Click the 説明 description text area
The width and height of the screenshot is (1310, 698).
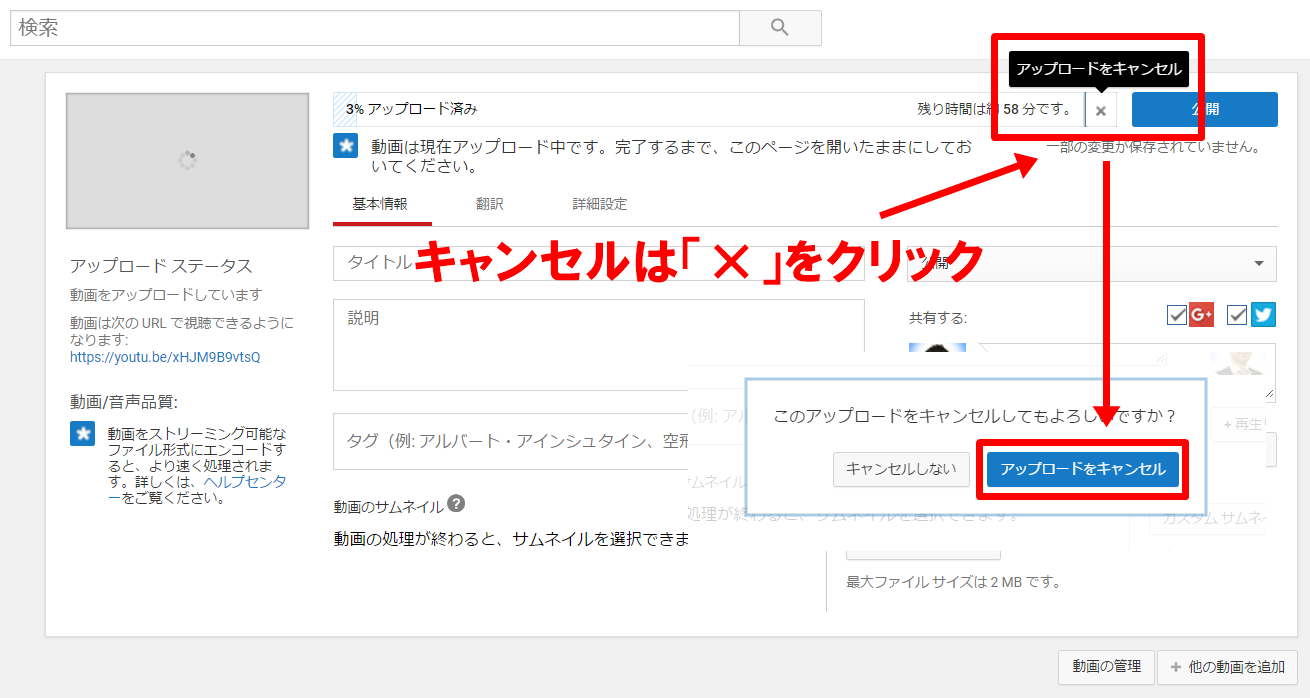pyautogui.click(x=598, y=345)
